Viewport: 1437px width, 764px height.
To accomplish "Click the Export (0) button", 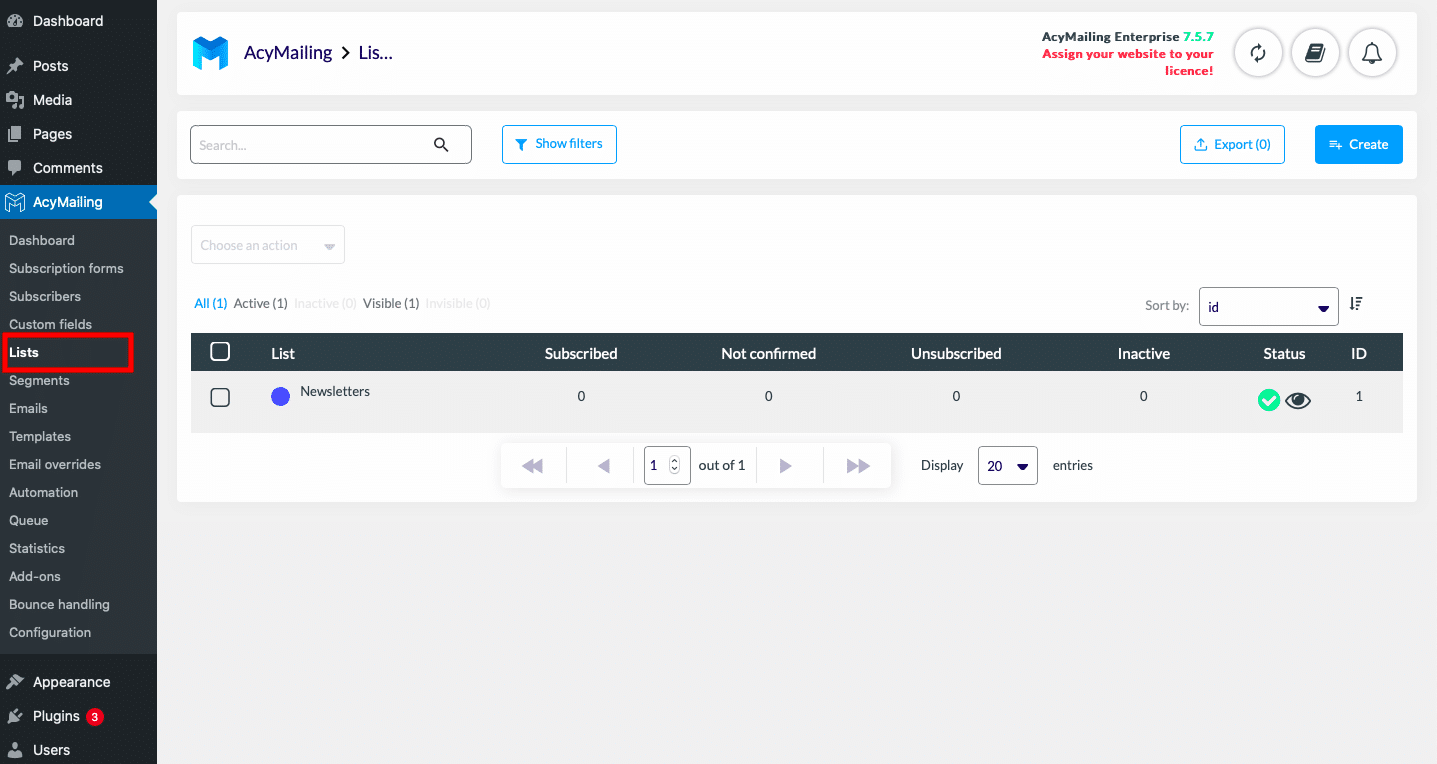I will pyautogui.click(x=1232, y=144).
